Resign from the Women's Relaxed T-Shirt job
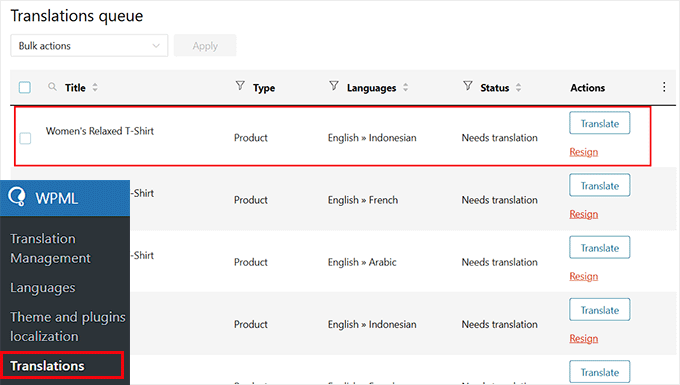This screenshot has width=680, height=385. [x=583, y=152]
